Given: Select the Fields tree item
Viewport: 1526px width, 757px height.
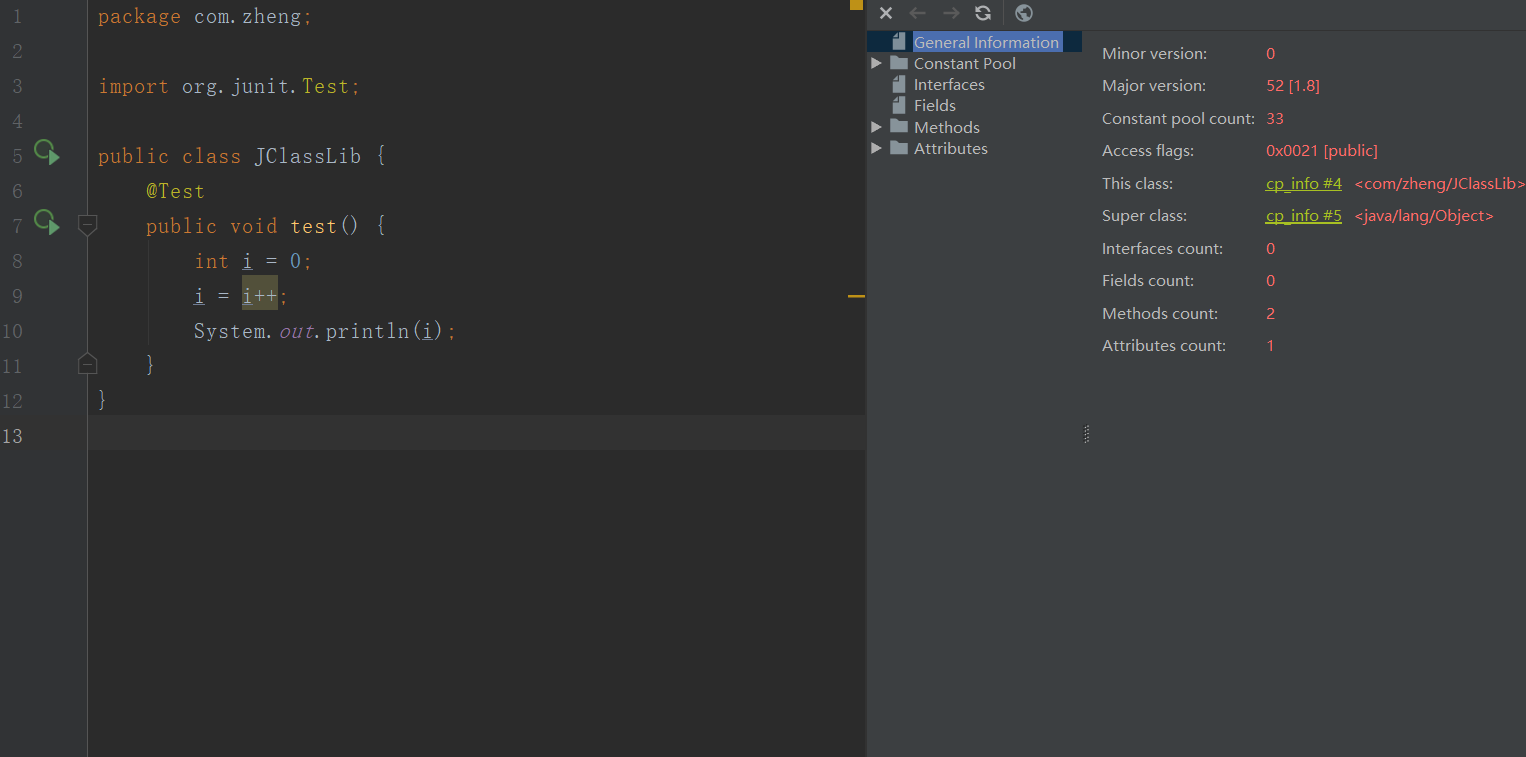Looking at the screenshot, I should tap(934, 106).
